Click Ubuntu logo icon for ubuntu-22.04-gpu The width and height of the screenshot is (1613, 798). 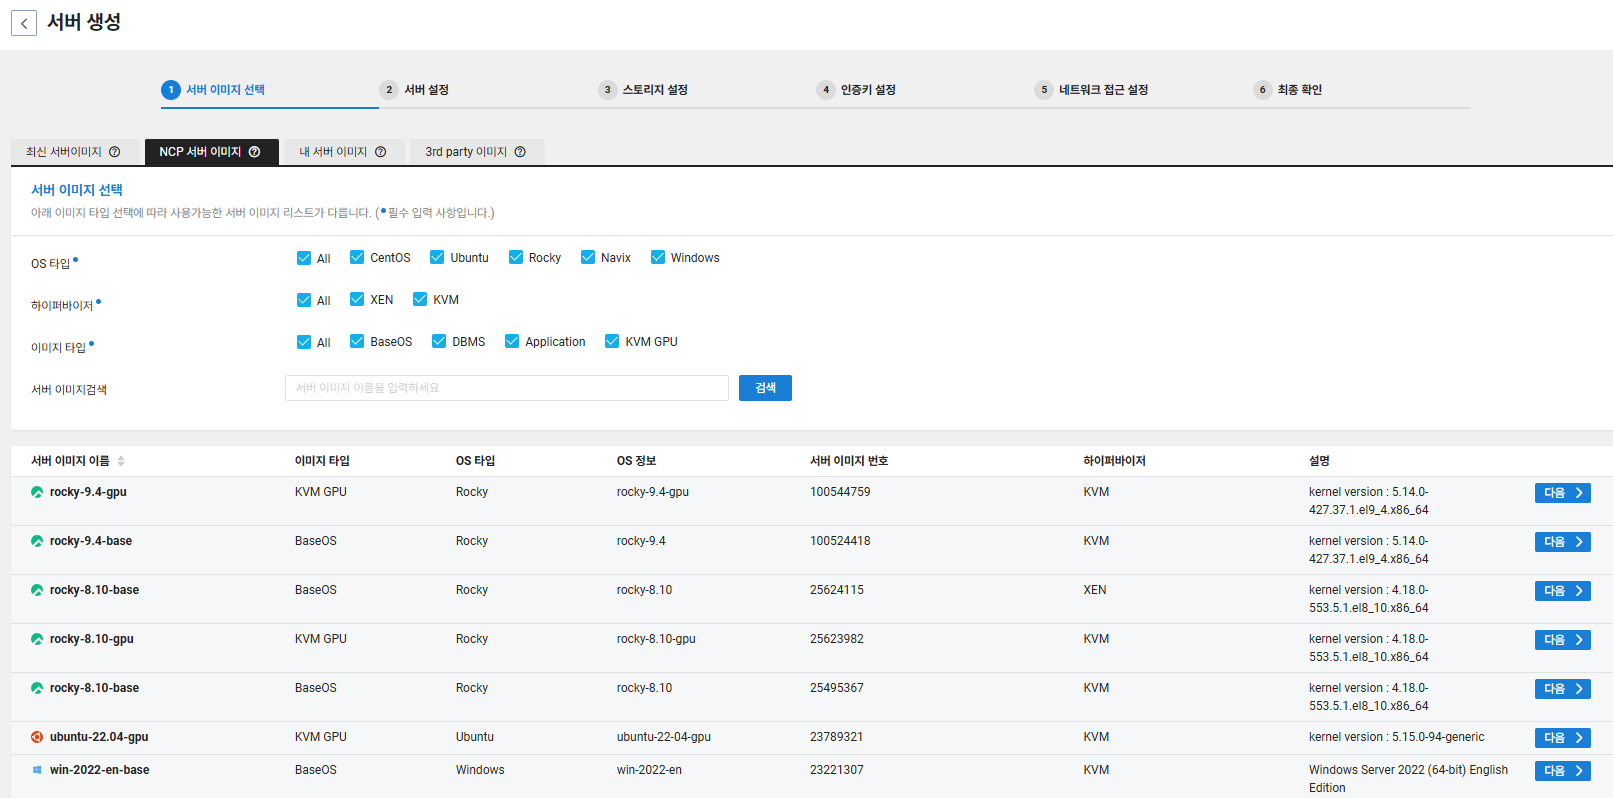37,737
